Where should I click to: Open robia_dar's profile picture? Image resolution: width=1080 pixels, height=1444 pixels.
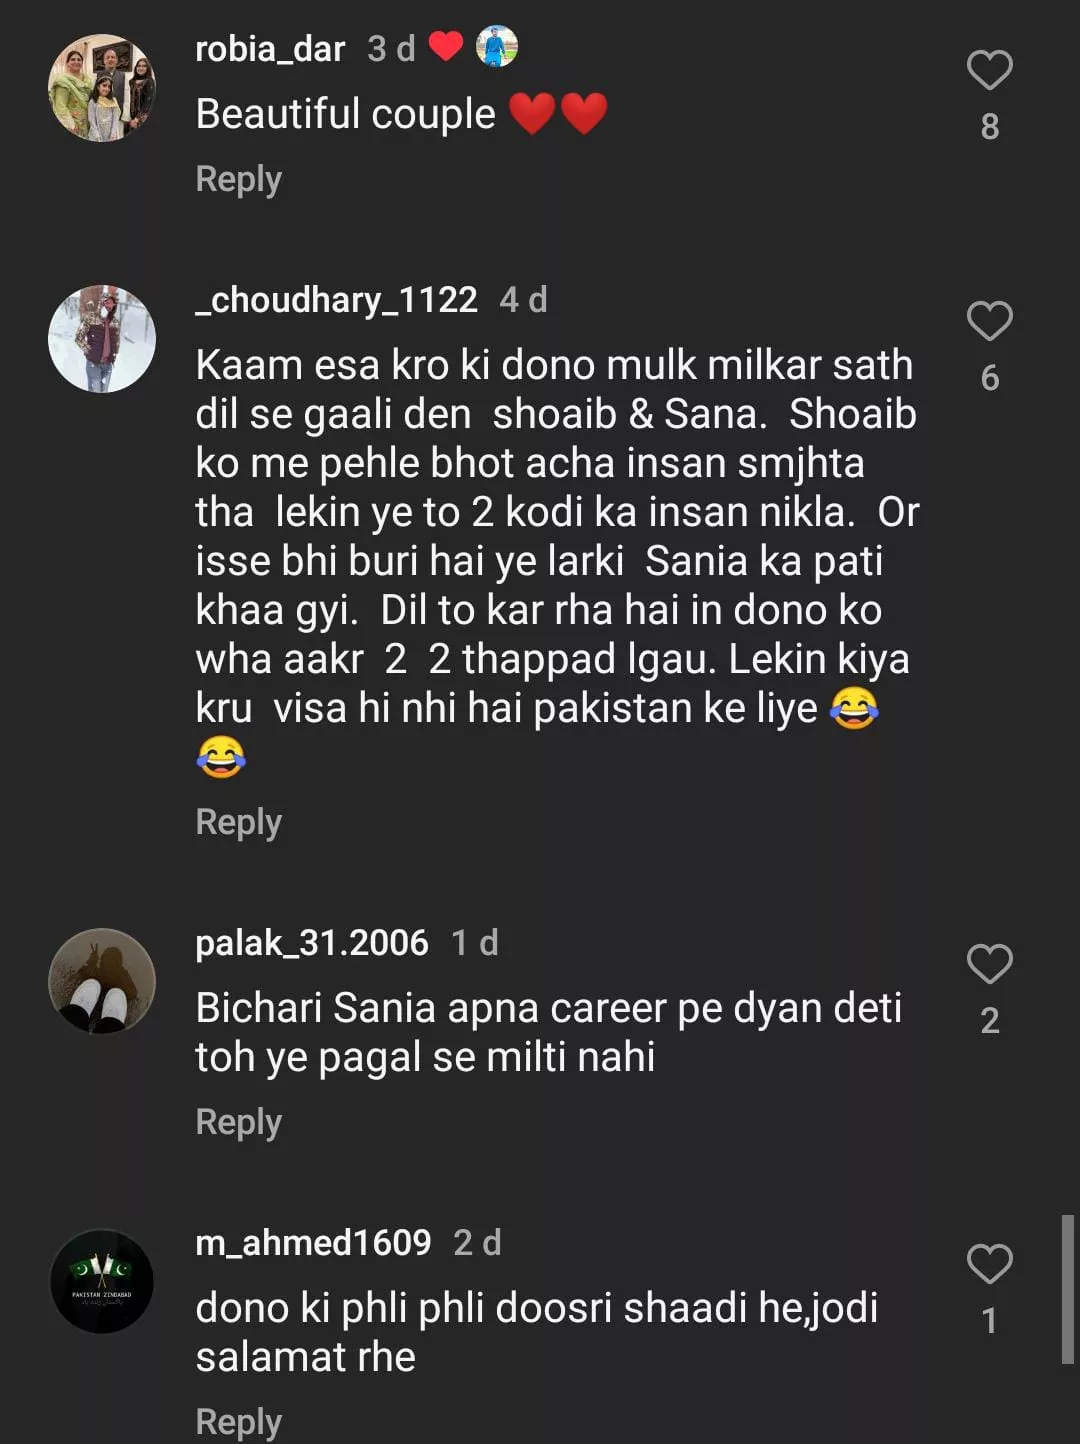(102, 88)
